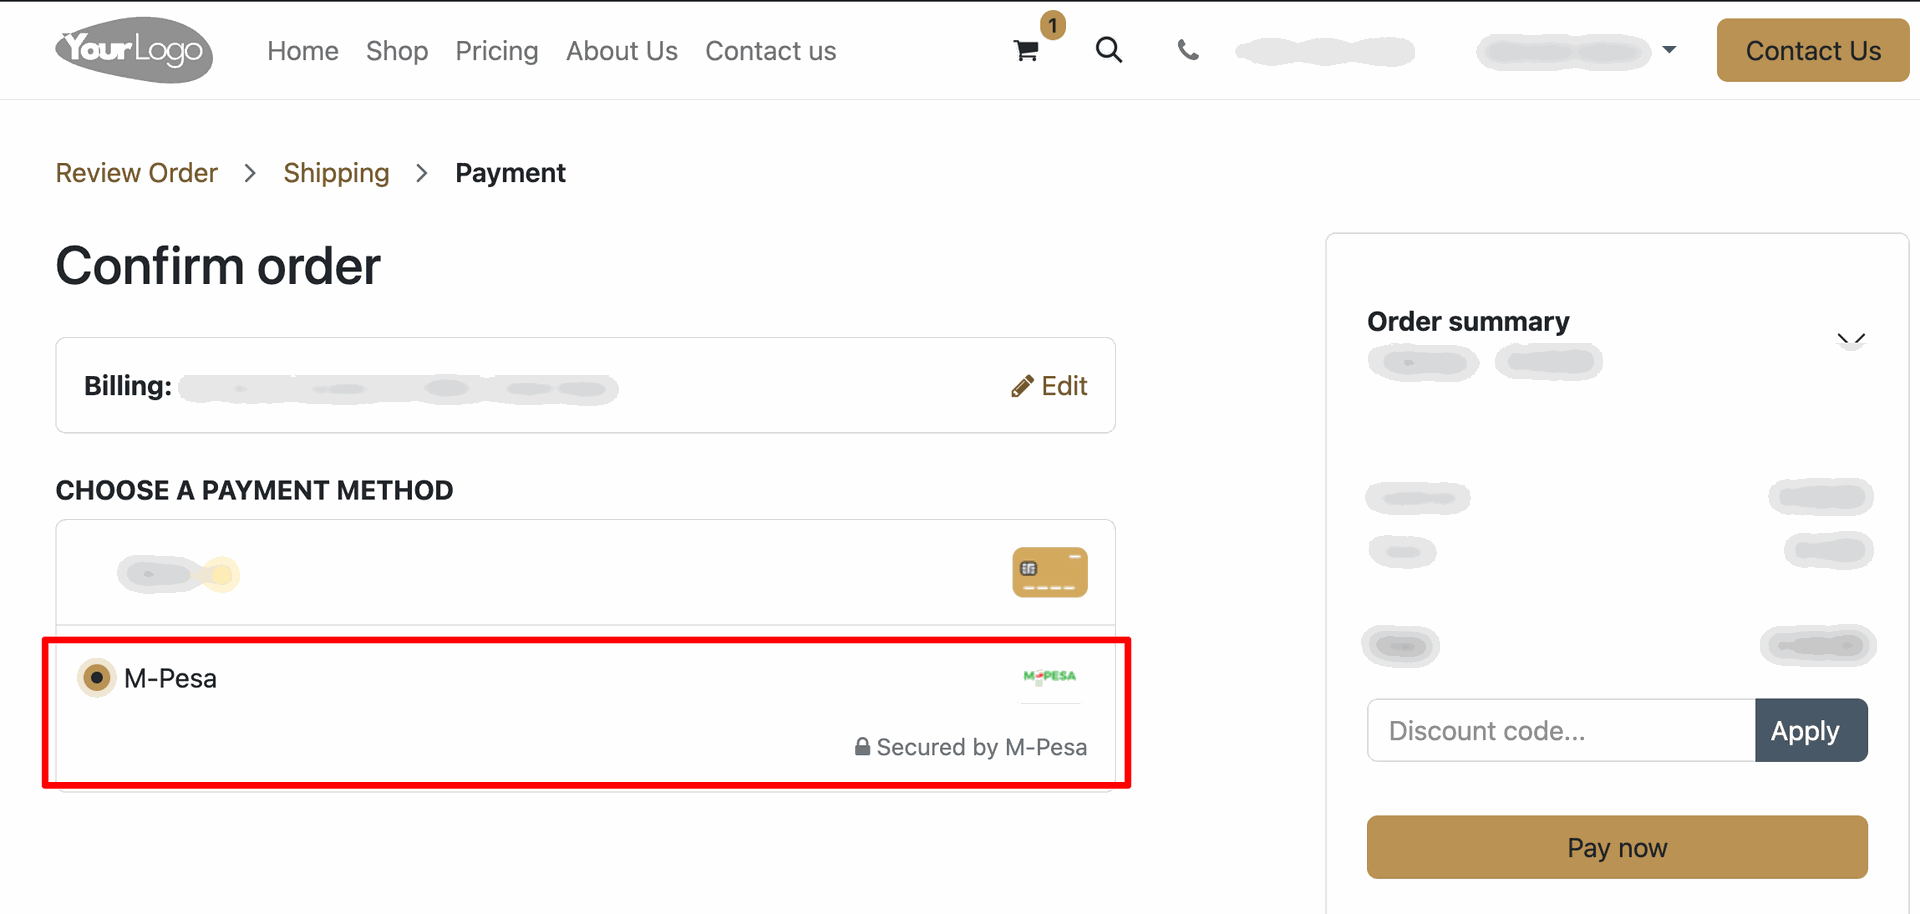1920x914 pixels.
Task: Click the search magnifier icon
Action: (1108, 50)
